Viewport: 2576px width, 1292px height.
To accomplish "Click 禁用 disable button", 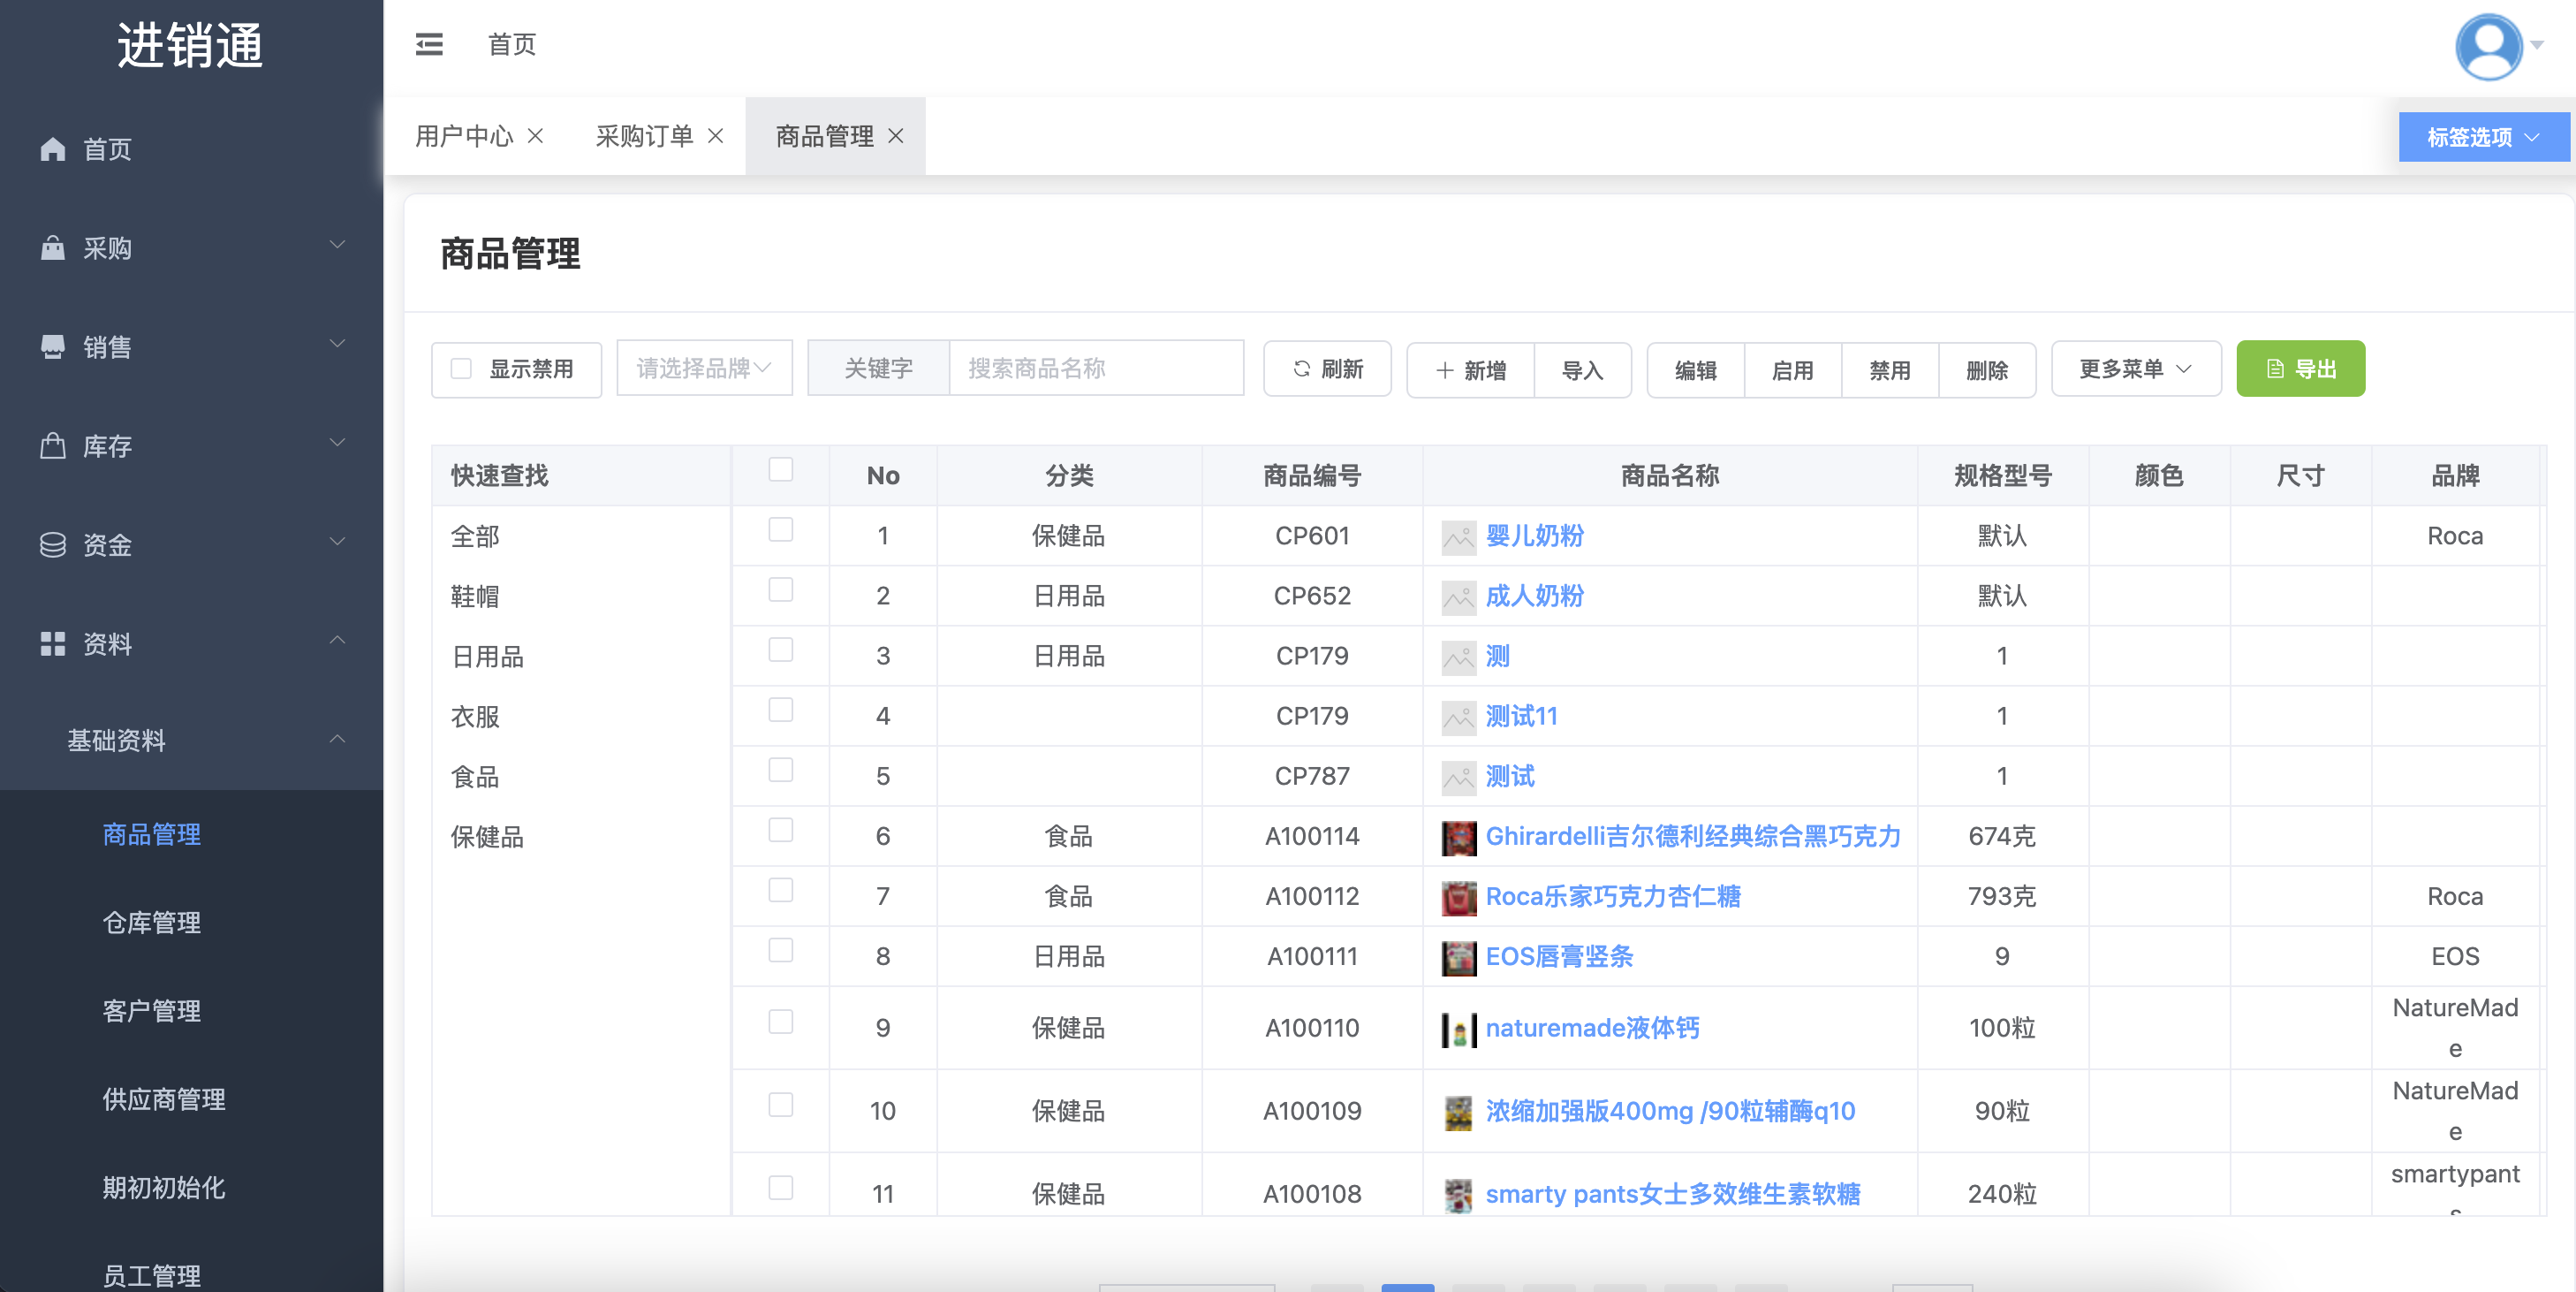I will (x=1889, y=370).
